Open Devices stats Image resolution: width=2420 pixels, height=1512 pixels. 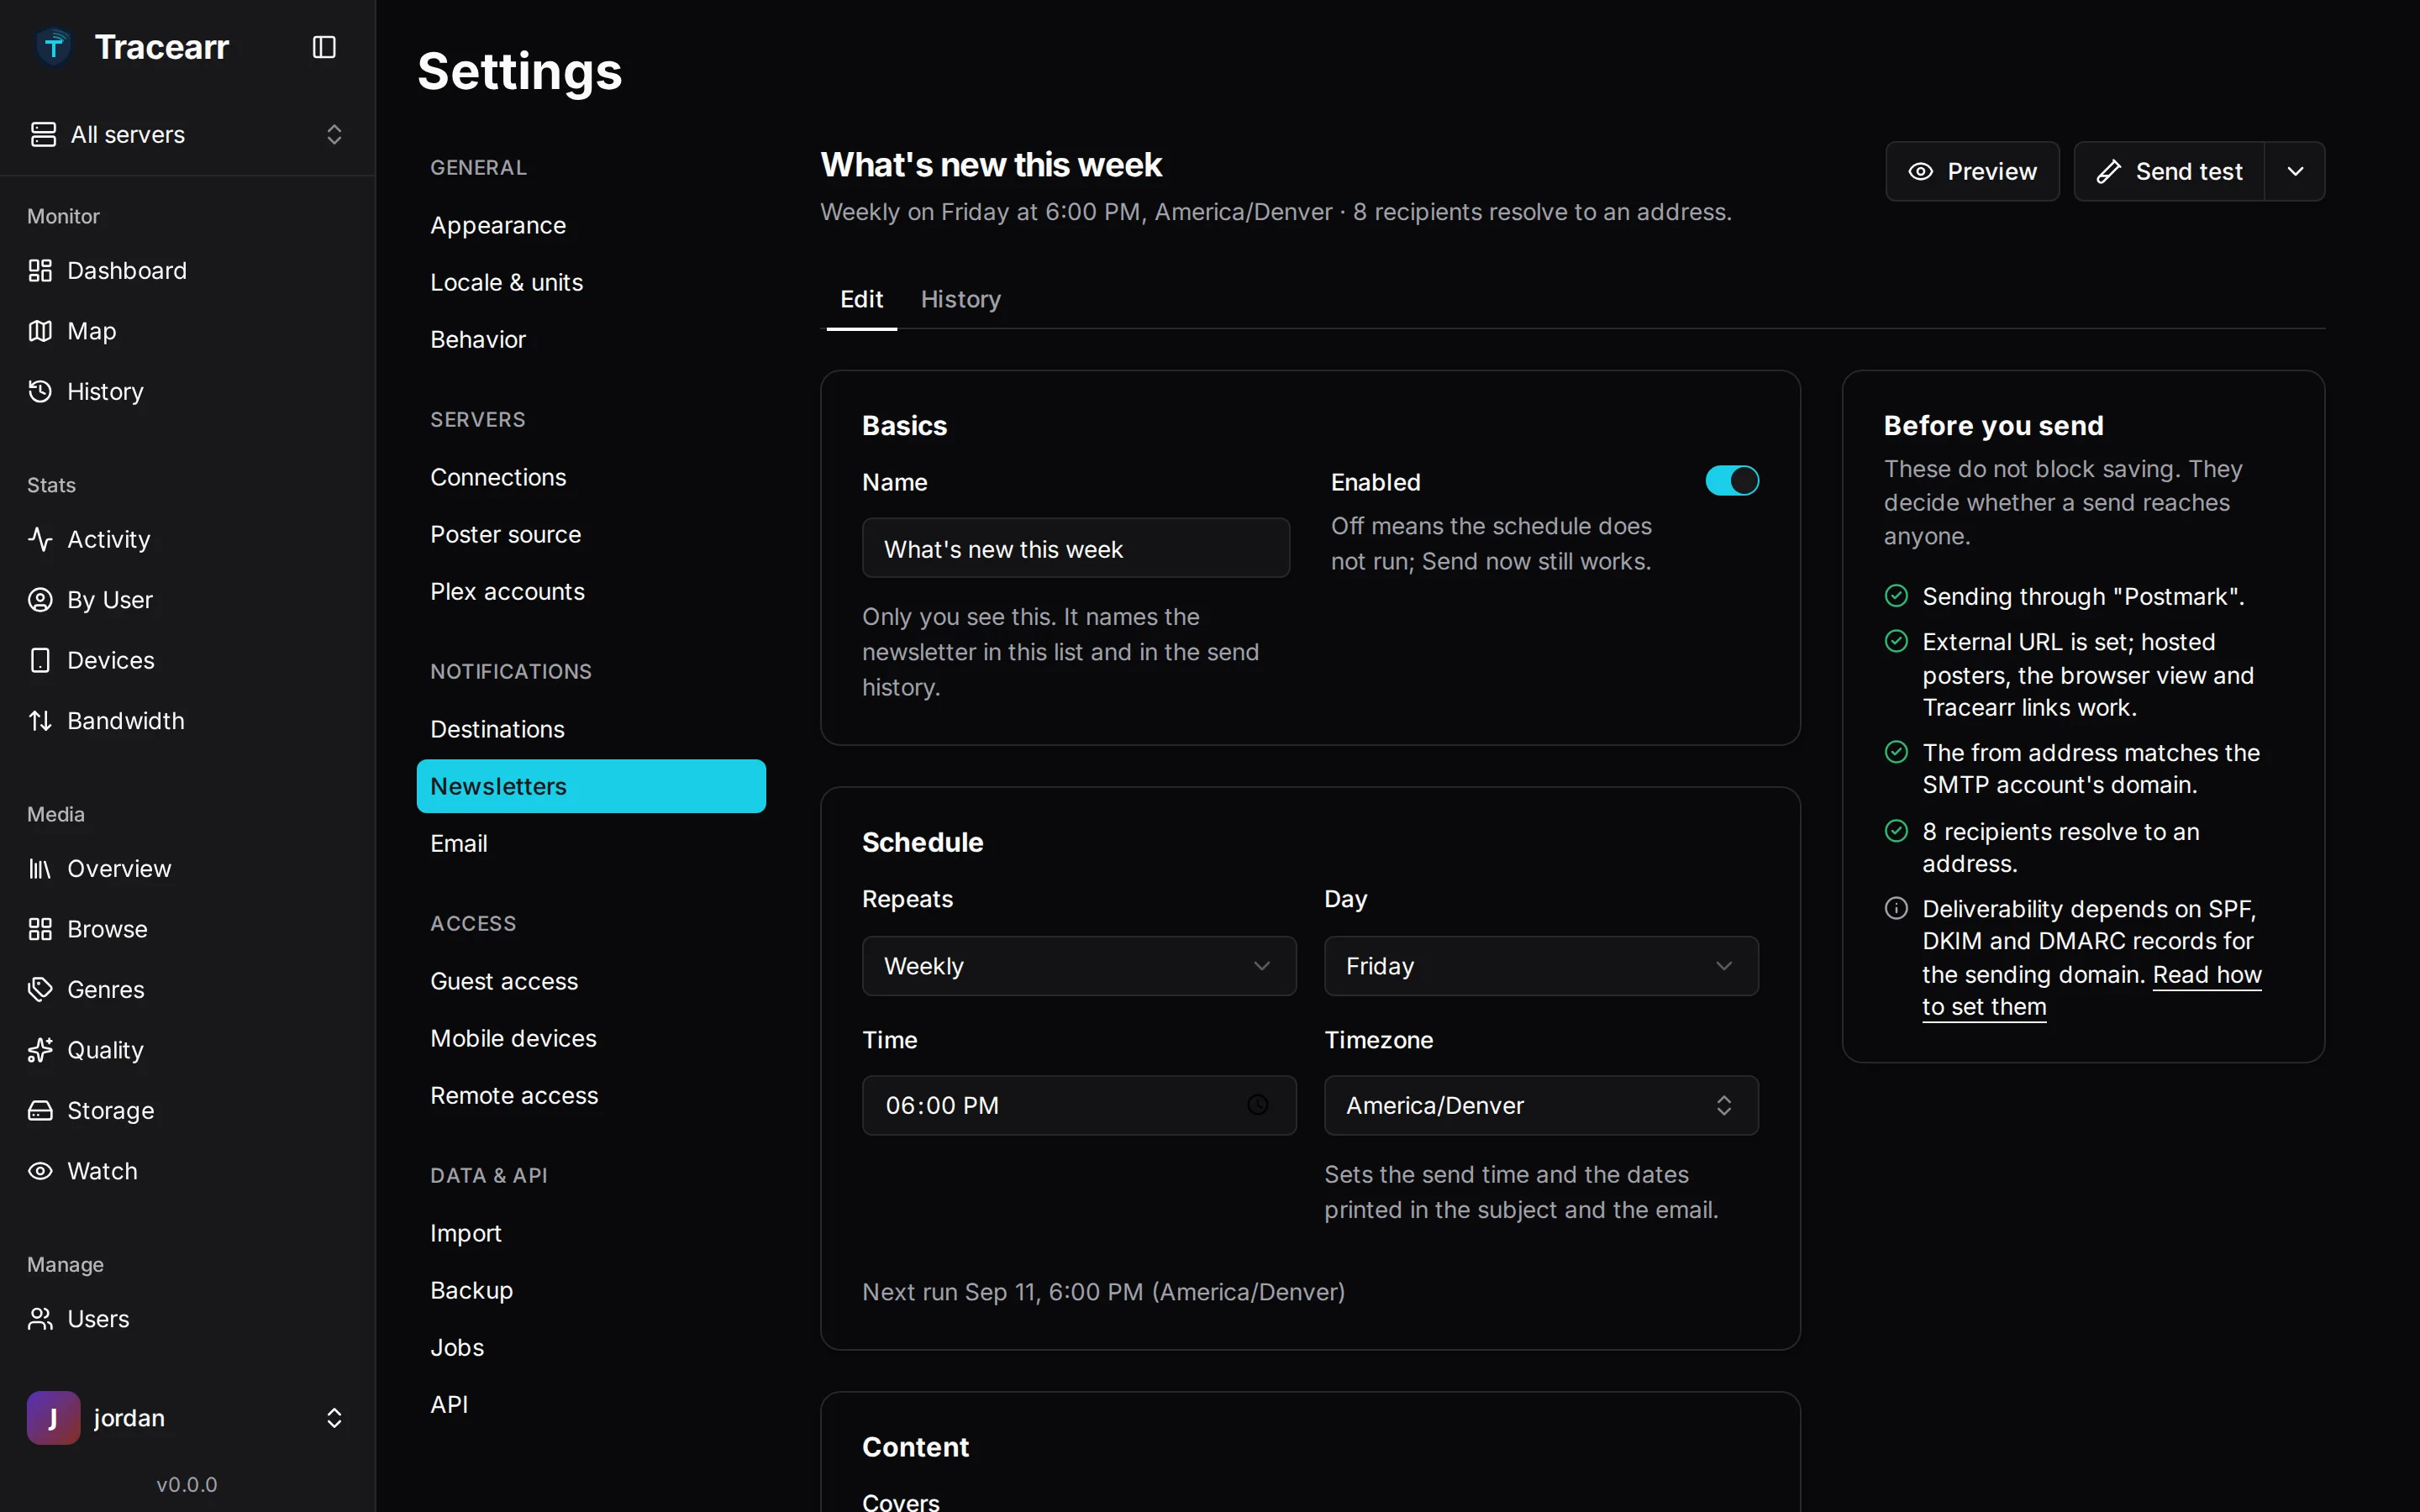coord(187,660)
